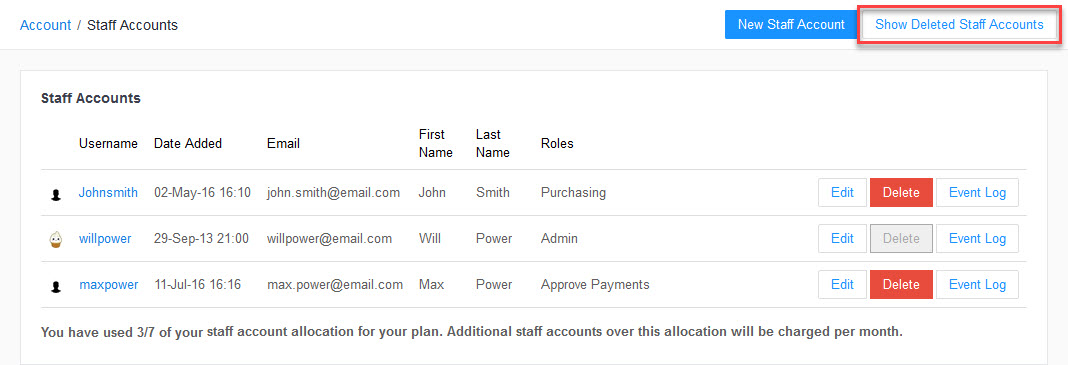Click the maxpower avatar icon
The image size is (1068, 365).
(x=56, y=286)
